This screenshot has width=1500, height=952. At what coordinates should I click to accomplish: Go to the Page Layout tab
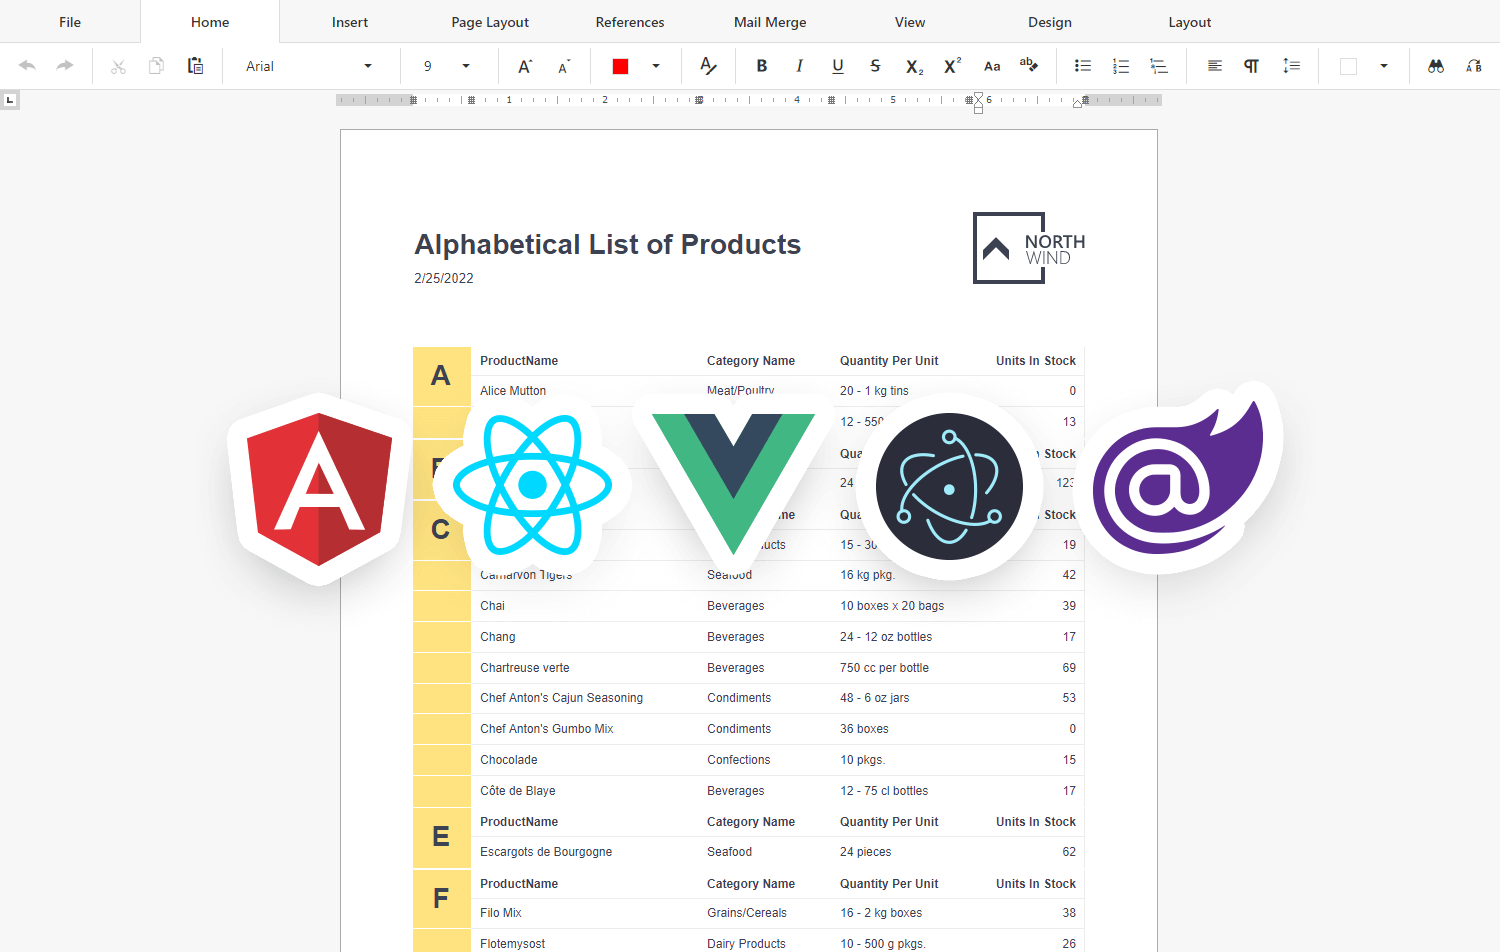point(490,22)
